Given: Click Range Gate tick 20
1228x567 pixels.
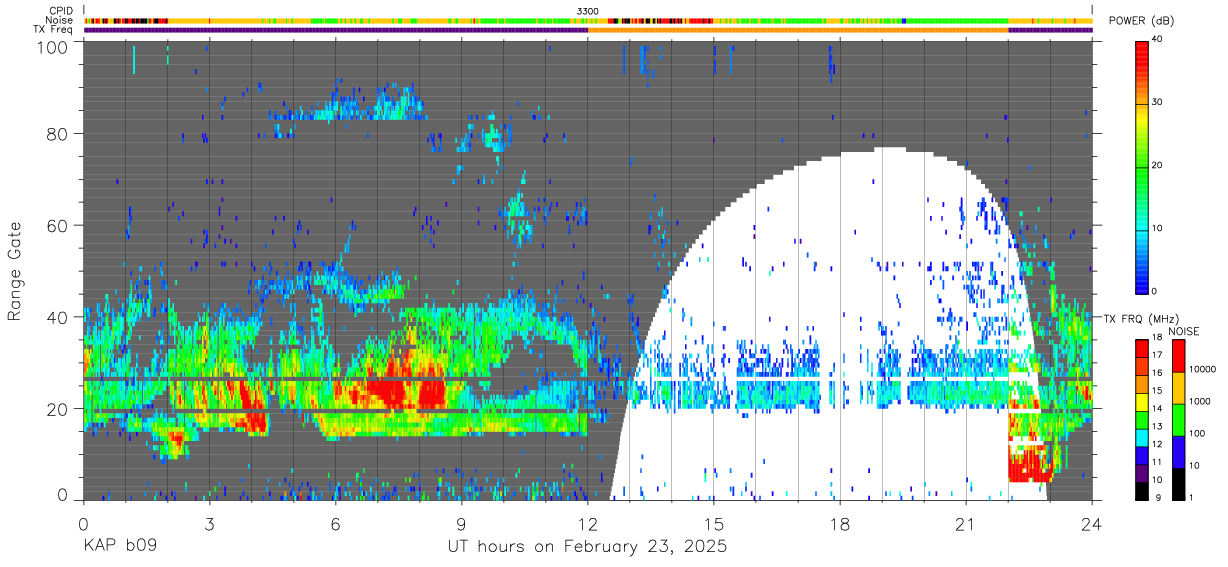Looking at the screenshot, I should coord(58,409).
